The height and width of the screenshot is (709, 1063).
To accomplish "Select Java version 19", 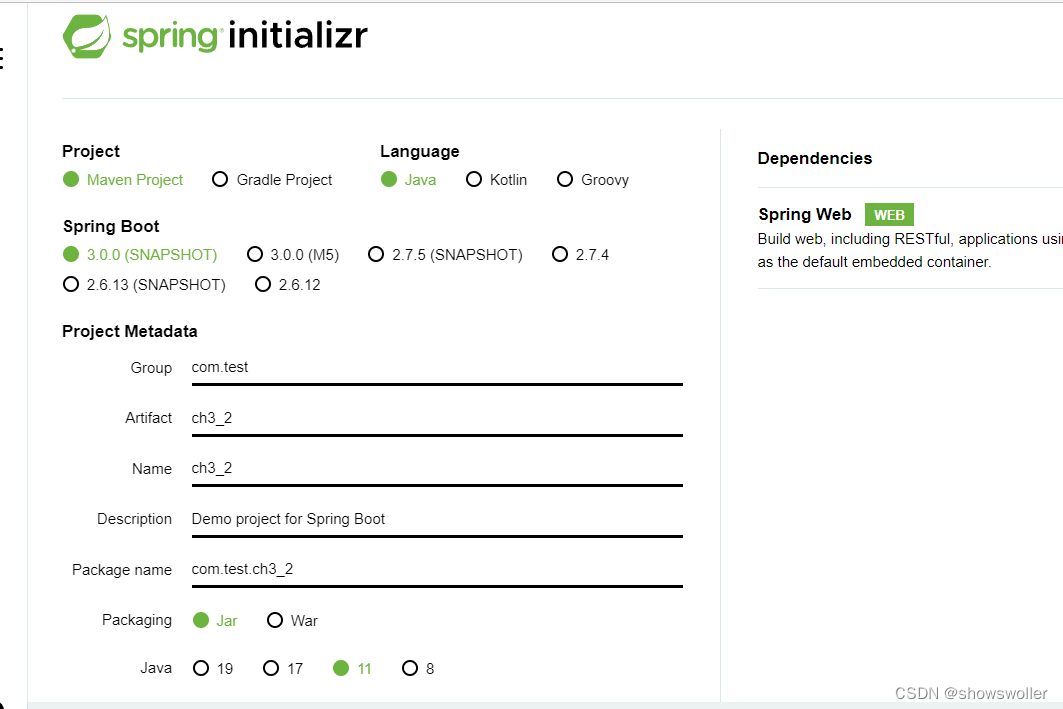I will coord(201,668).
